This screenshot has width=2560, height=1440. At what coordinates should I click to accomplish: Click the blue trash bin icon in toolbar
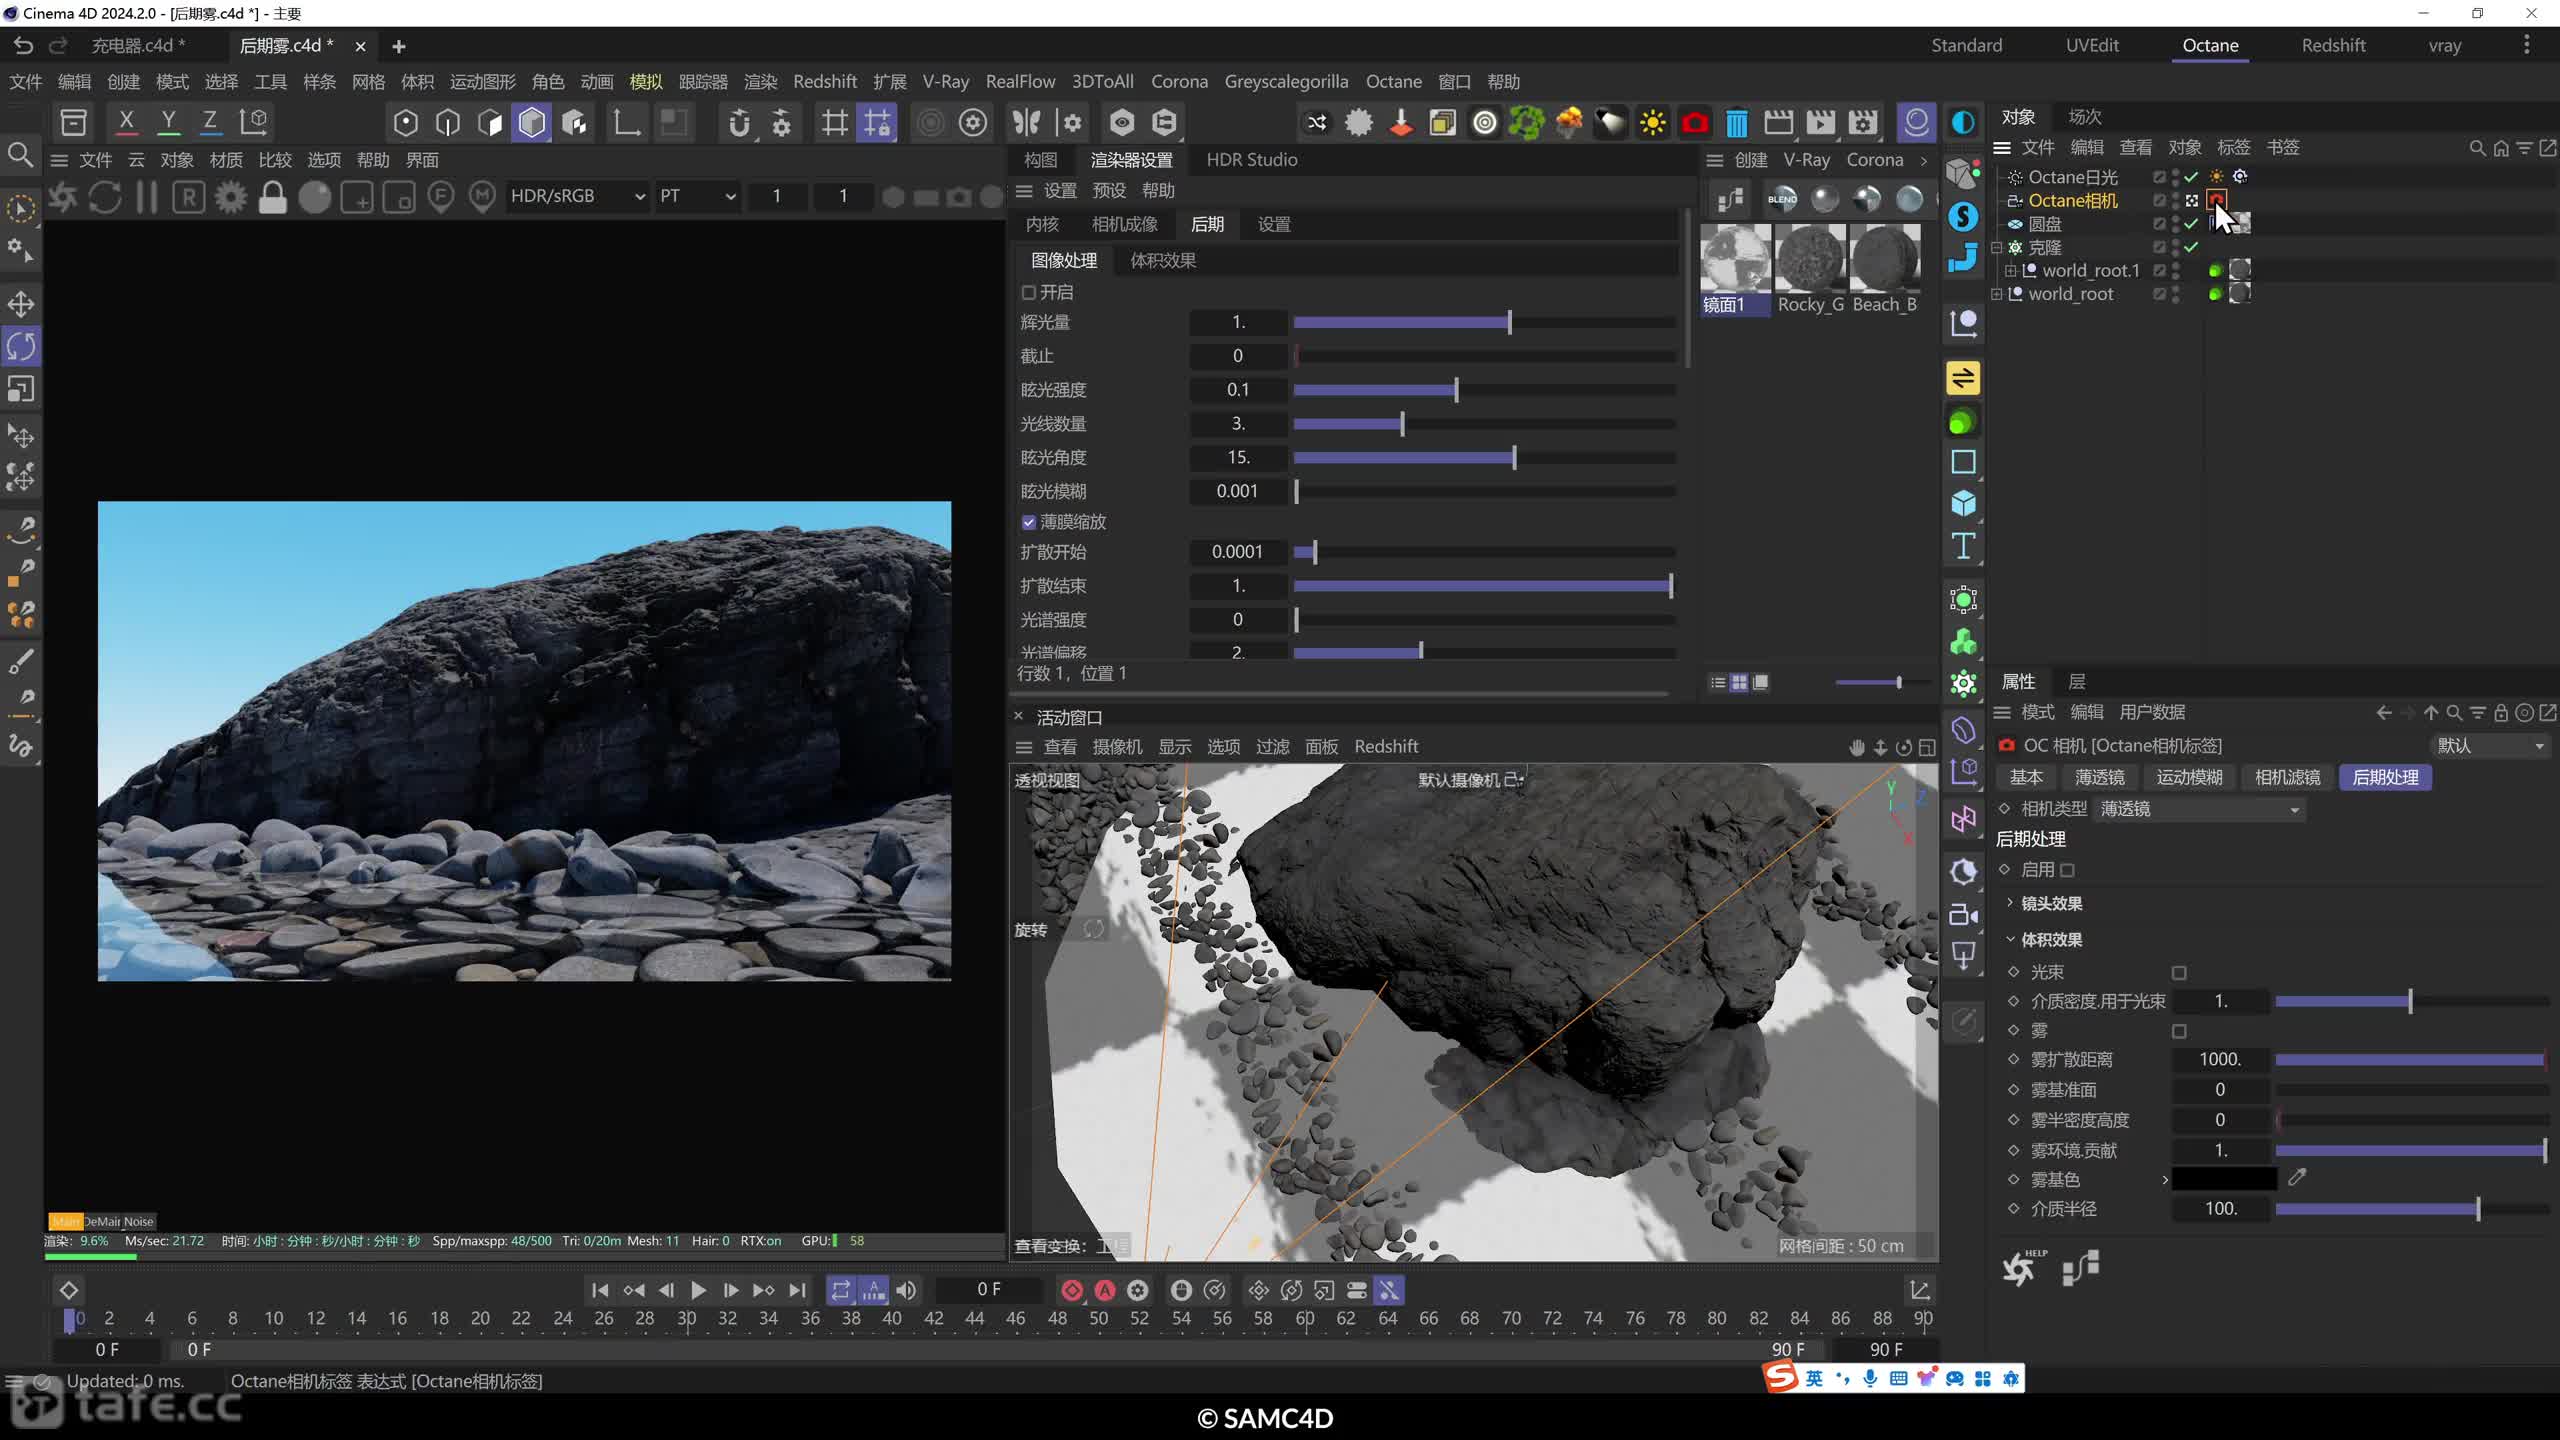[1737, 122]
